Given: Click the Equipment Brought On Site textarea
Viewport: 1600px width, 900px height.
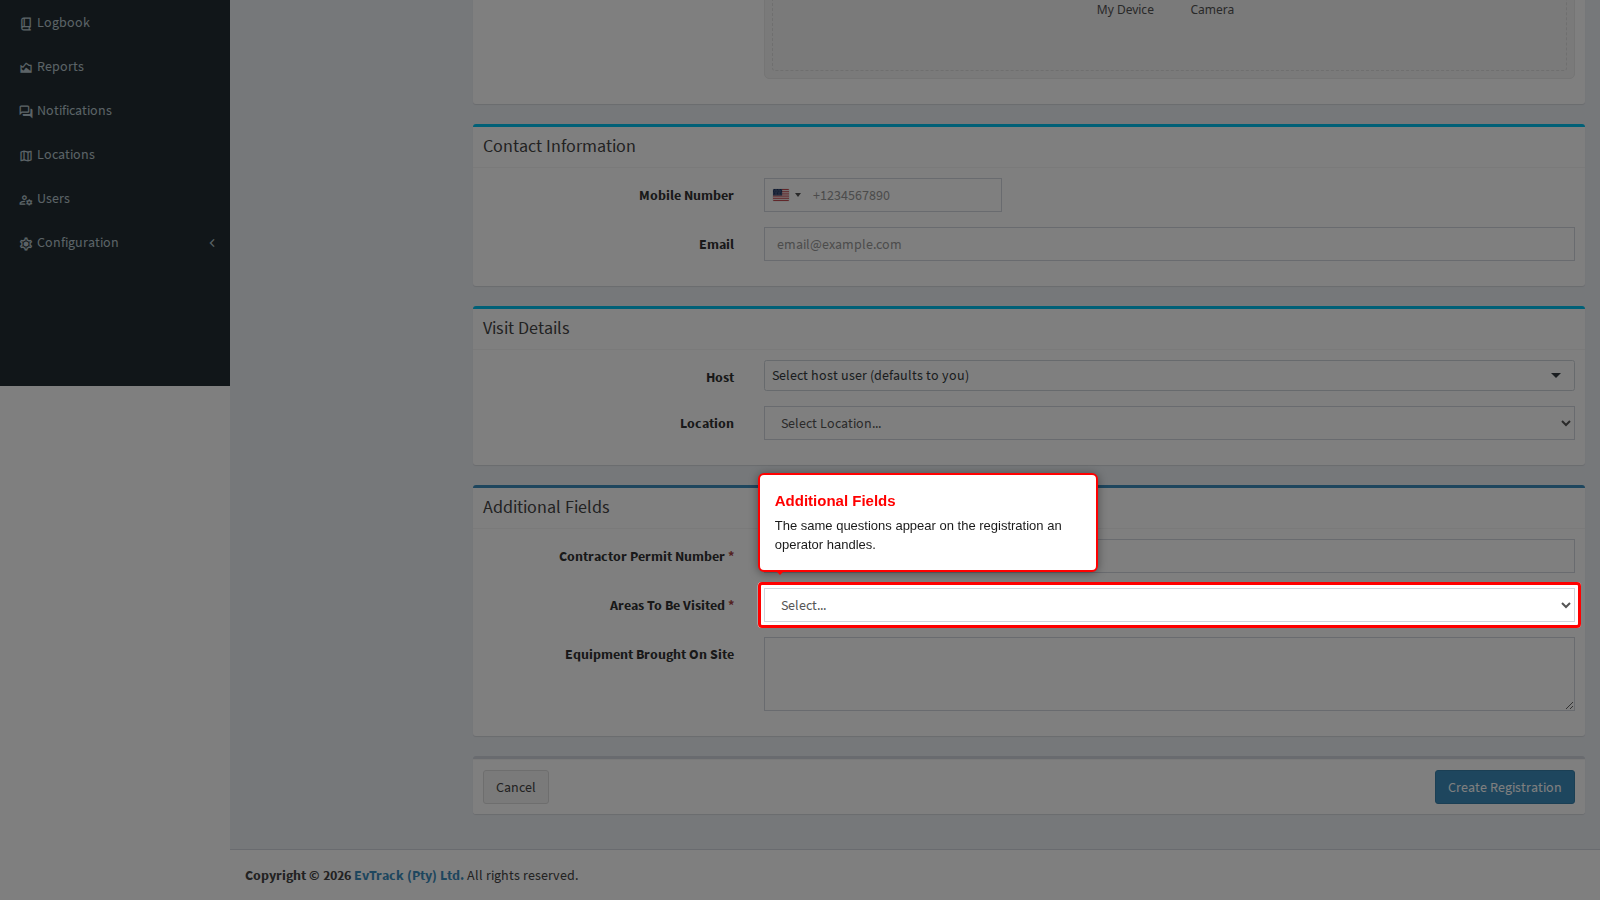Looking at the screenshot, I should (x=1169, y=674).
